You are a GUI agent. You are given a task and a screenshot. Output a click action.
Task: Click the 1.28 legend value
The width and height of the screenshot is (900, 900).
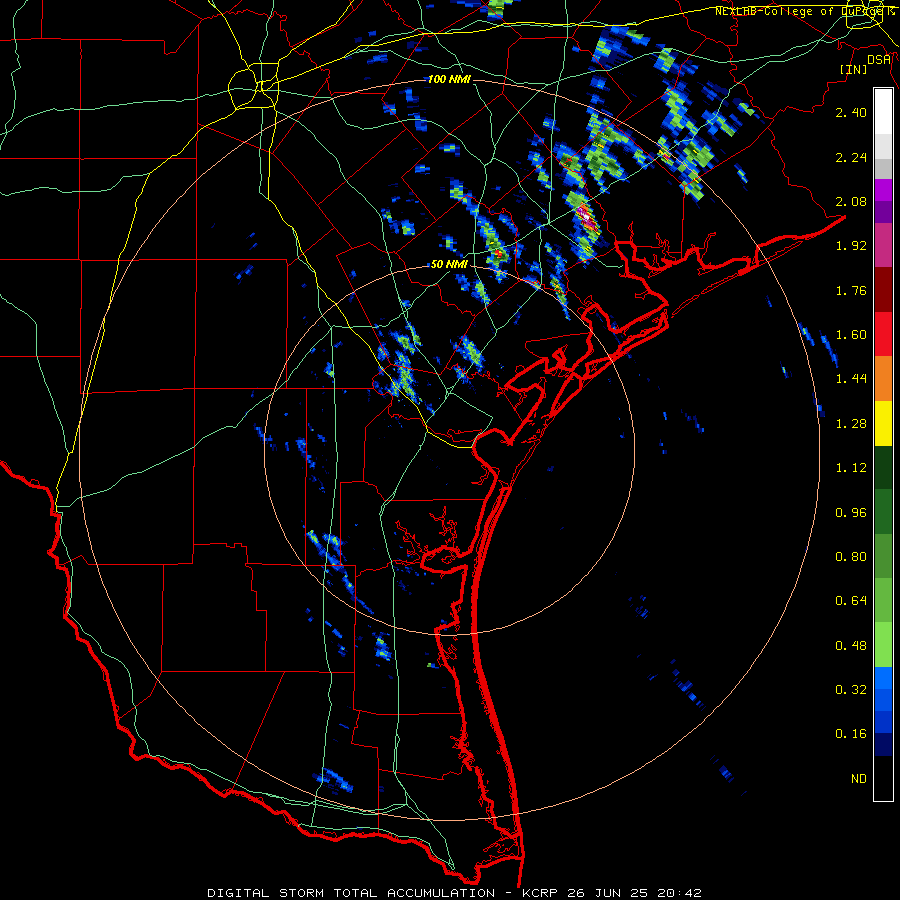coord(851,424)
